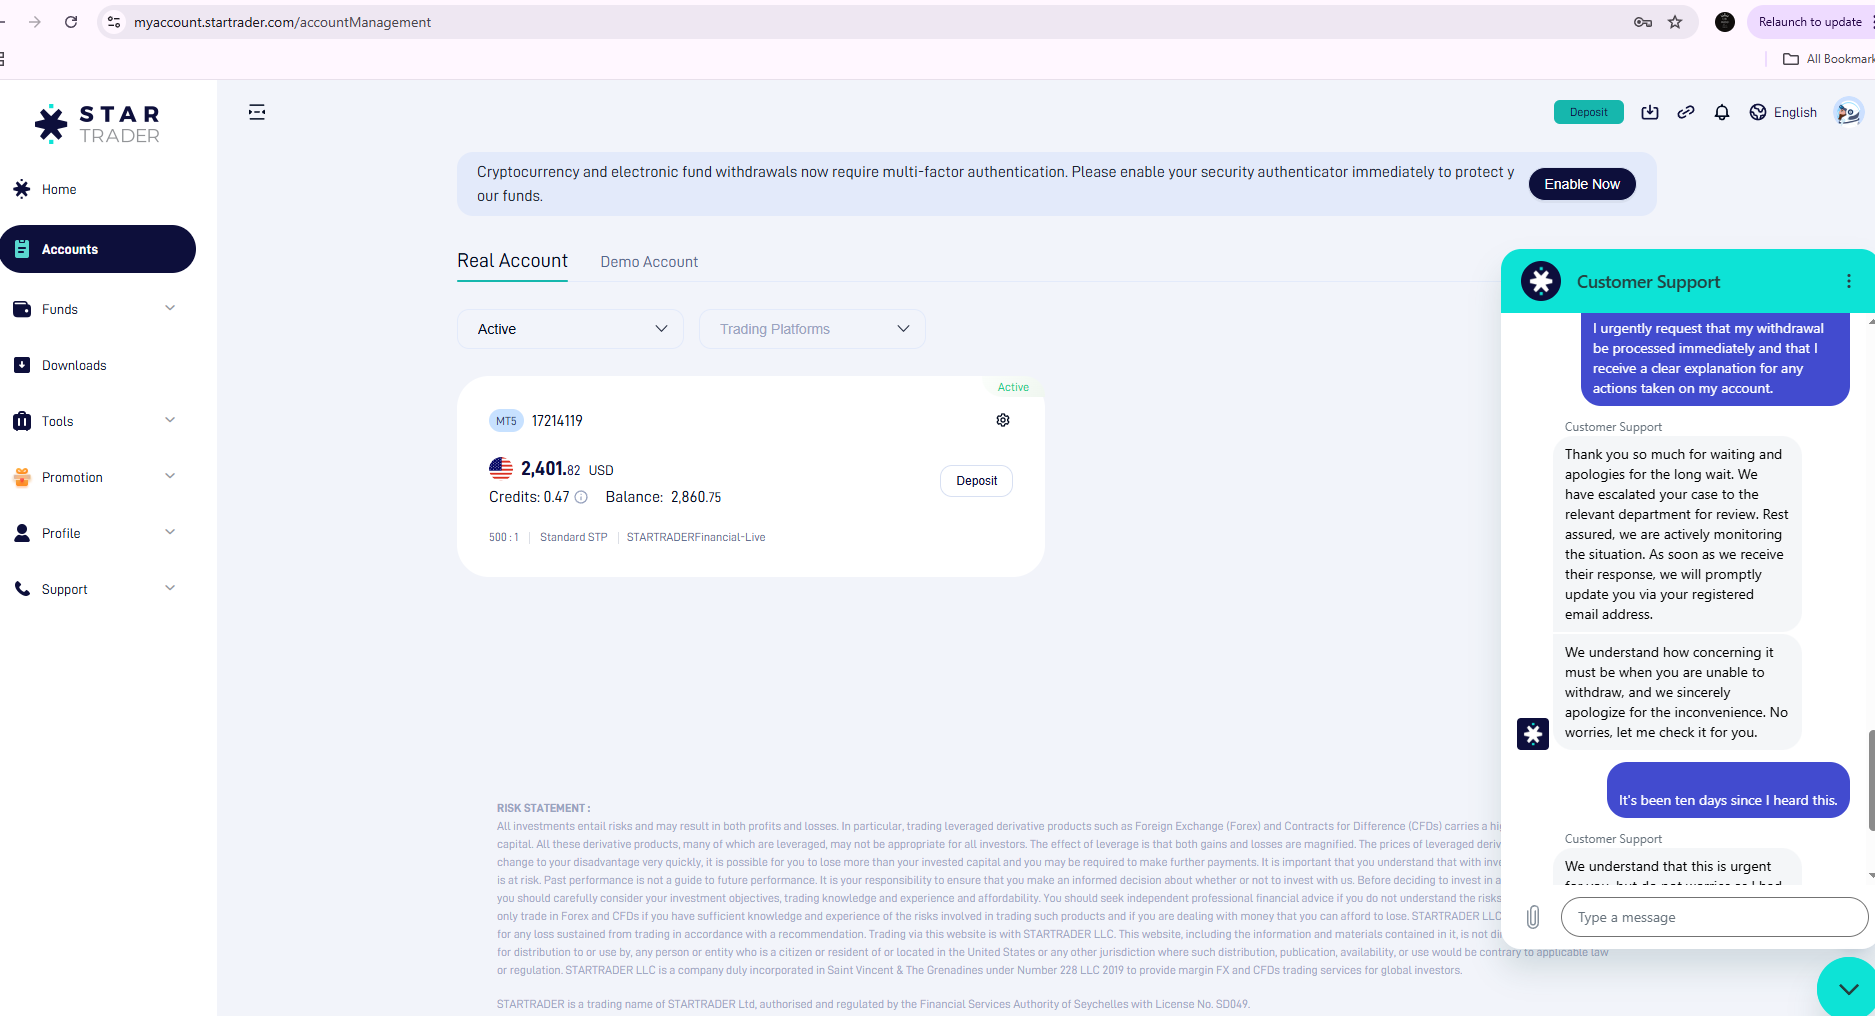The height and width of the screenshot is (1016, 1875).
Task: Click the MT5 badge on the account card
Action: point(506,421)
